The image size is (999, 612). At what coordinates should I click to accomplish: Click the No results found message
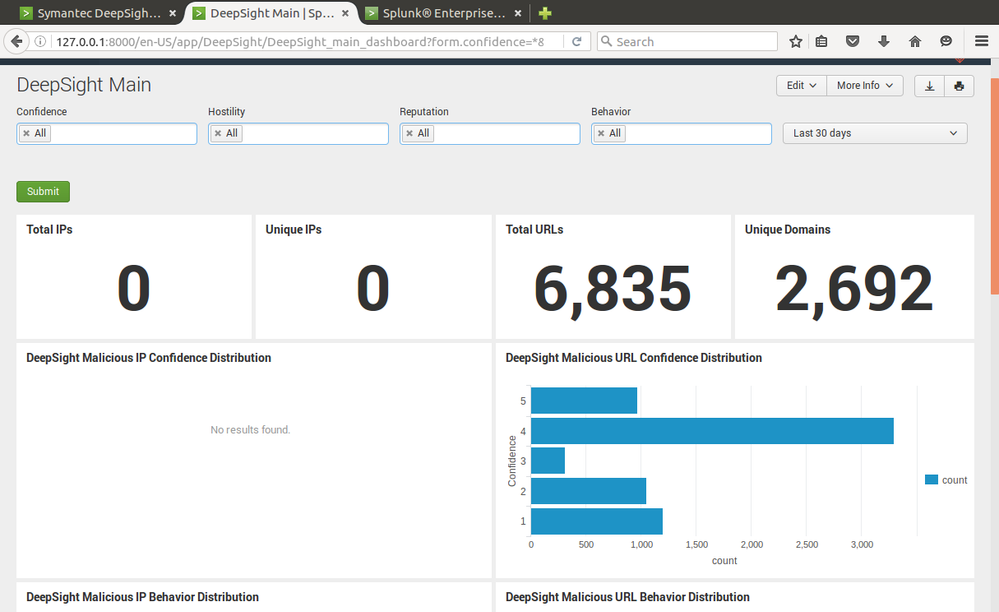point(250,430)
